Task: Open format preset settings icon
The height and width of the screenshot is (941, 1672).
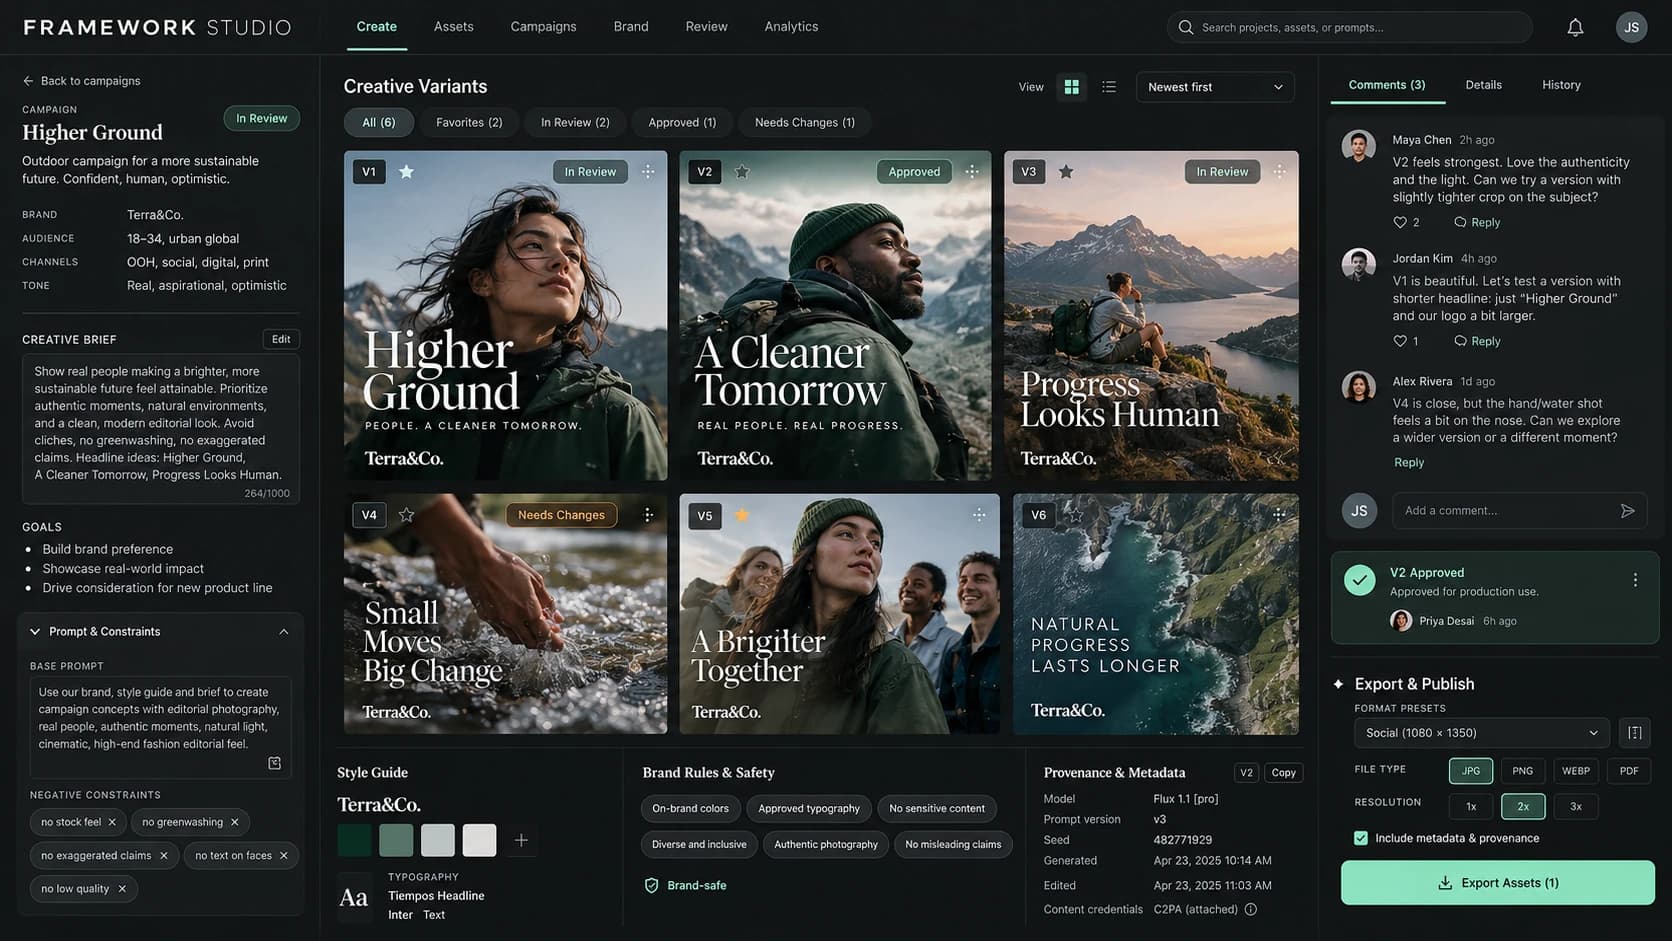Action: click(x=1635, y=733)
